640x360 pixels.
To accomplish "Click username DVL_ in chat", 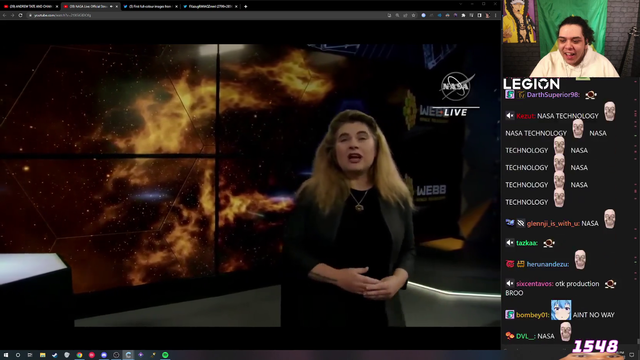I will click(525, 336).
